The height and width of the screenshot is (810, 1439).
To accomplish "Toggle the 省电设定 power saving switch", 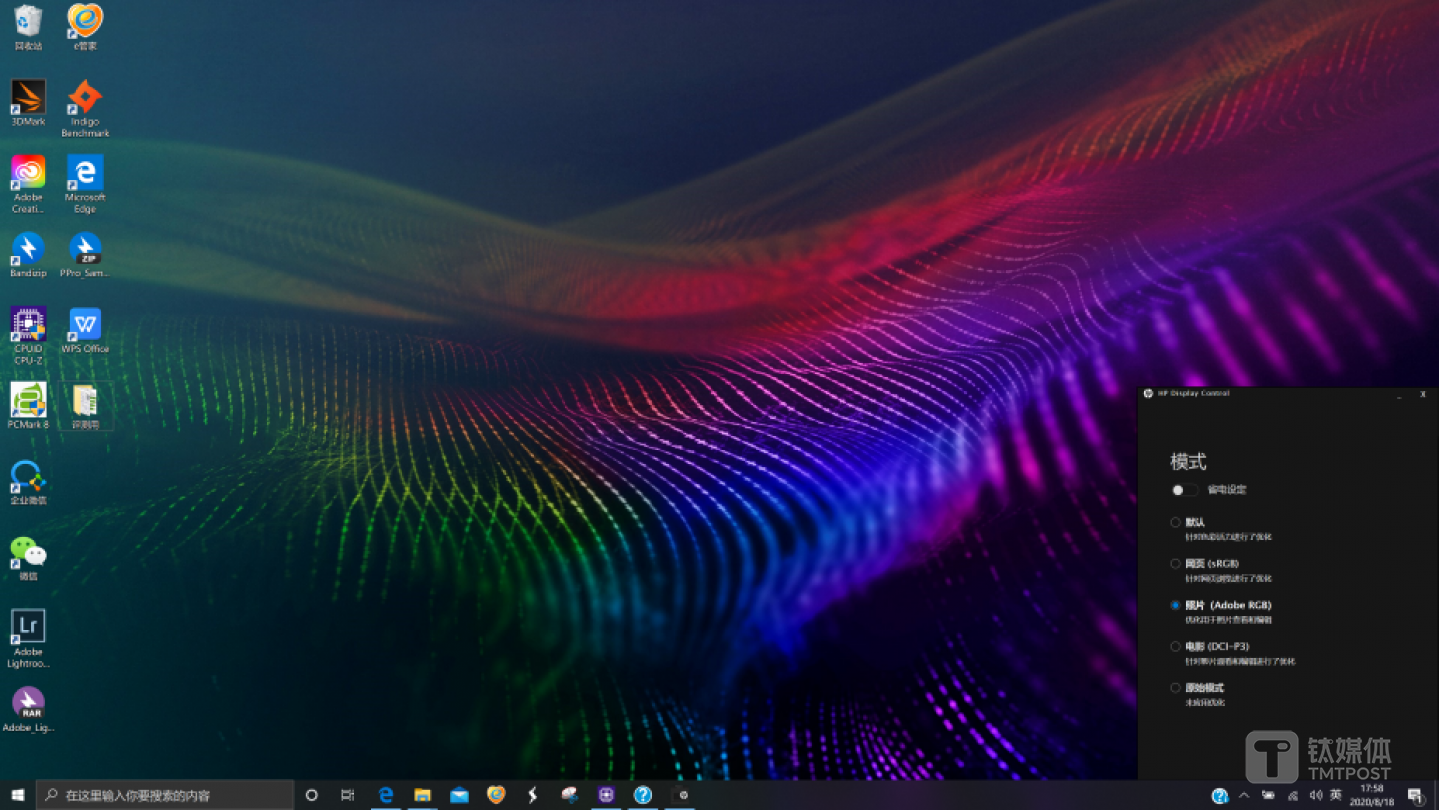I will [1184, 490].
